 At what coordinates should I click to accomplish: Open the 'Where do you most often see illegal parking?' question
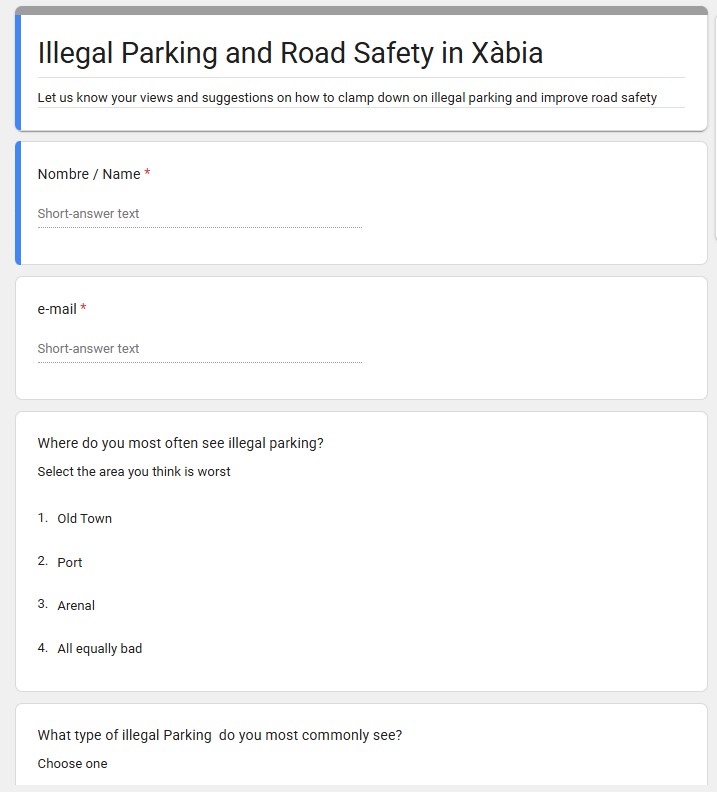tap(180, 443)
